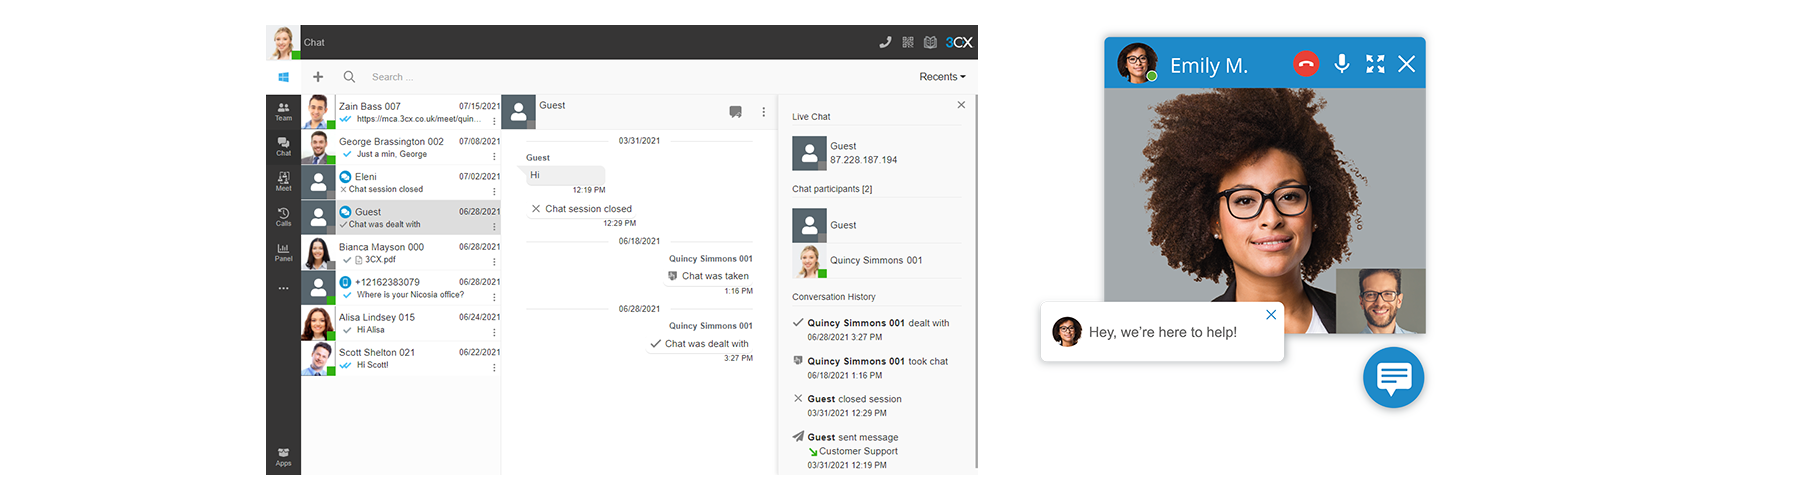Open chat with Bianca Mayson 000

pos(400,253)
